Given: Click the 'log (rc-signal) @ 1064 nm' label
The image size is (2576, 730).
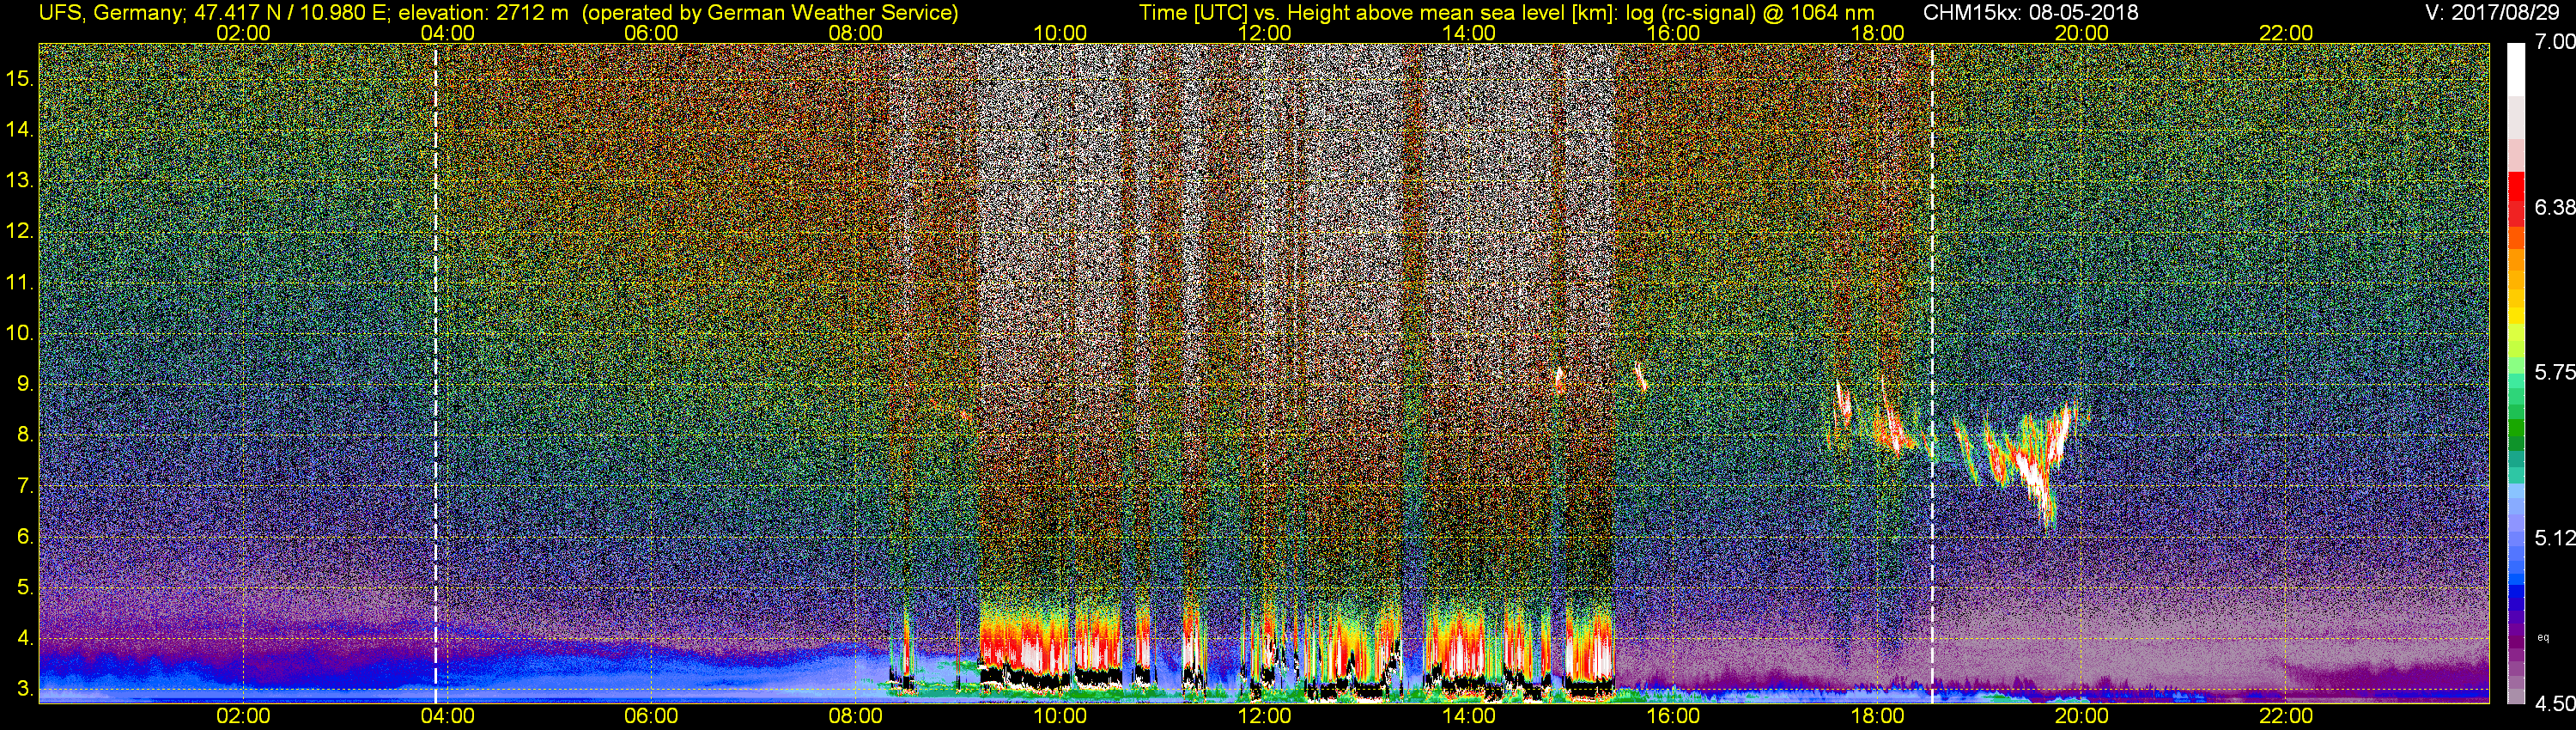Looking at the screenshot, I should [1750, 13].
